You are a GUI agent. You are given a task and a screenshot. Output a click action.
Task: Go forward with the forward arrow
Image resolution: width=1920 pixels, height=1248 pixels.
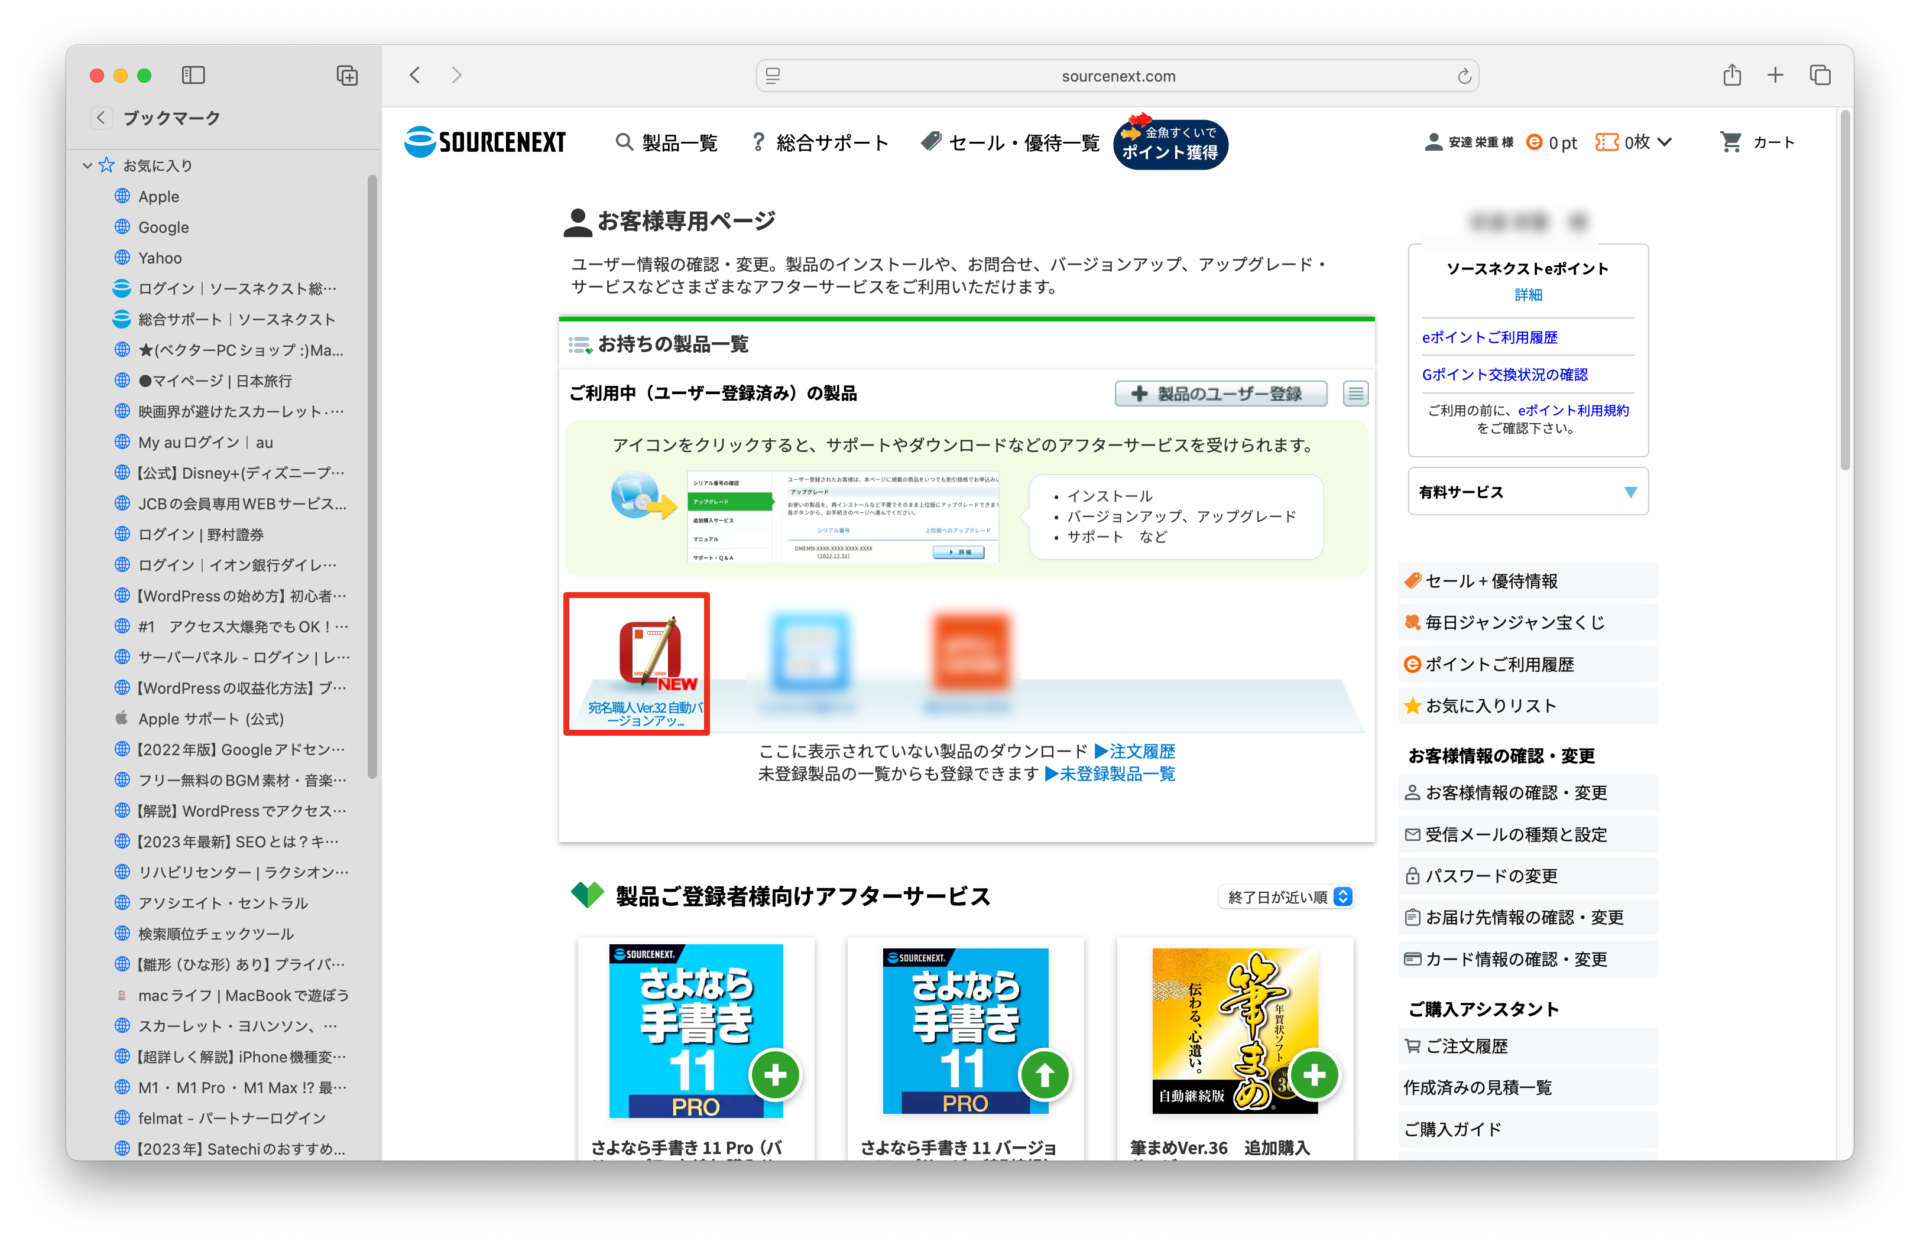point(457,75)
